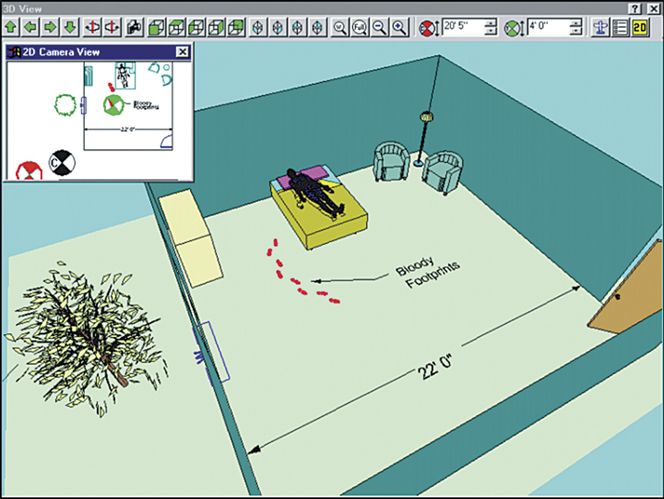Screen dimensions: 664x499
Task: Click the green up arrow camera button
Action: [x=10, y=27]
